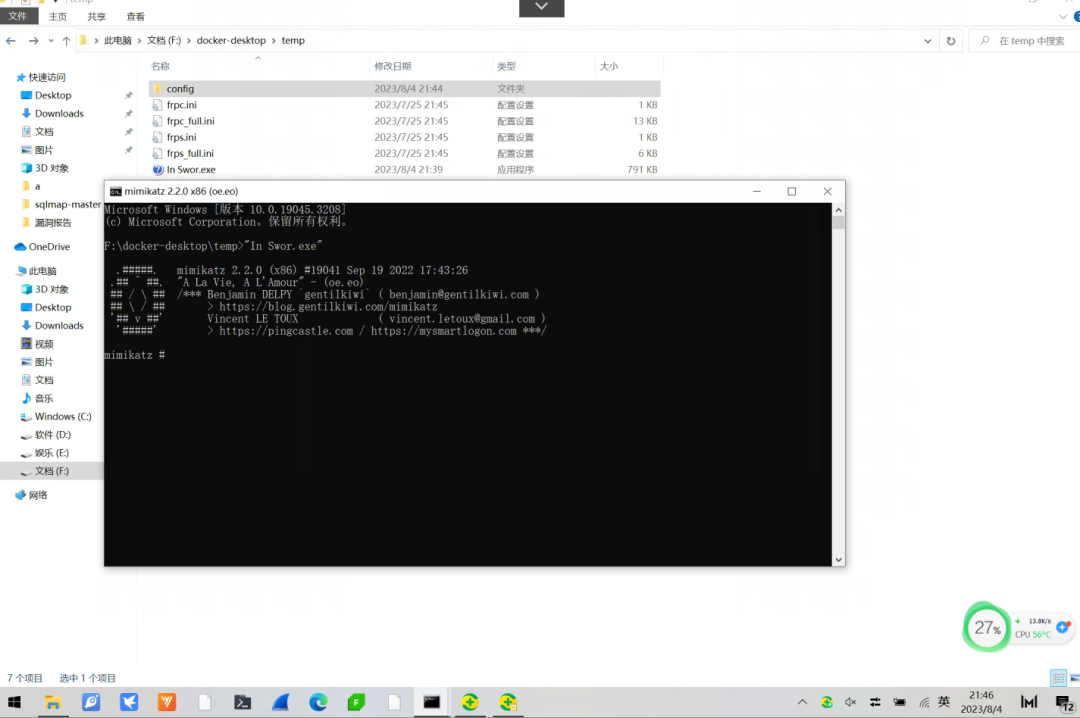Switch to the command prompt taskbar icon
Viewport: 1080px width, 718px height.
[x=432, y=702]
